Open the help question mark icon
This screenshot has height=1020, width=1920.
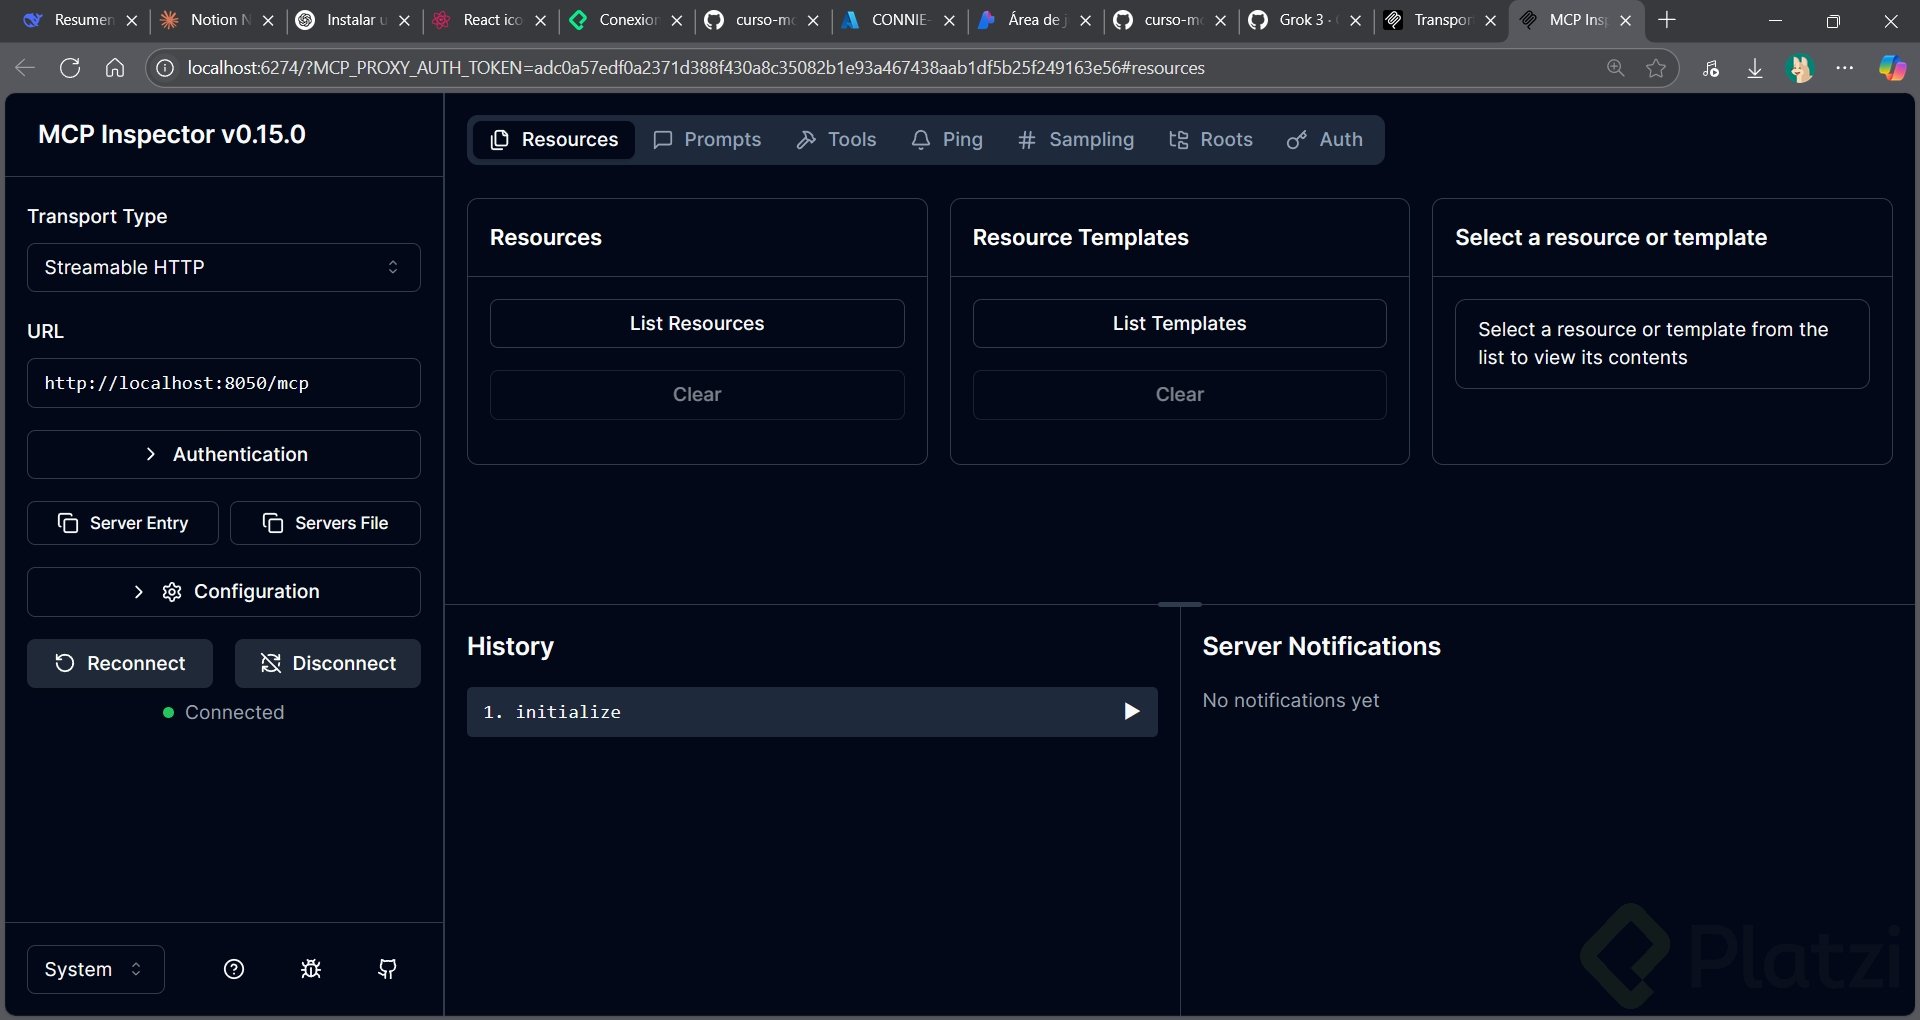[x=234, y=969]
